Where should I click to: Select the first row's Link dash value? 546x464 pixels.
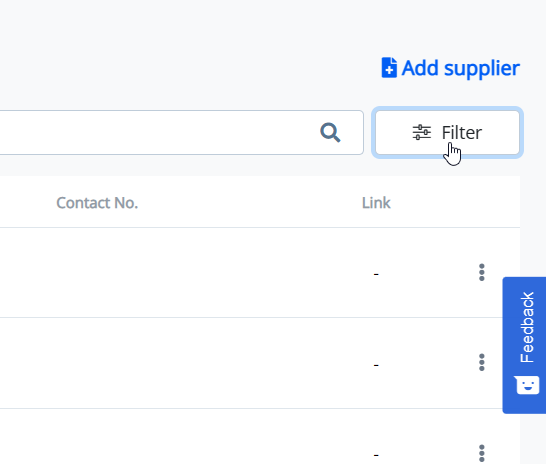click(x=376, y=274)
